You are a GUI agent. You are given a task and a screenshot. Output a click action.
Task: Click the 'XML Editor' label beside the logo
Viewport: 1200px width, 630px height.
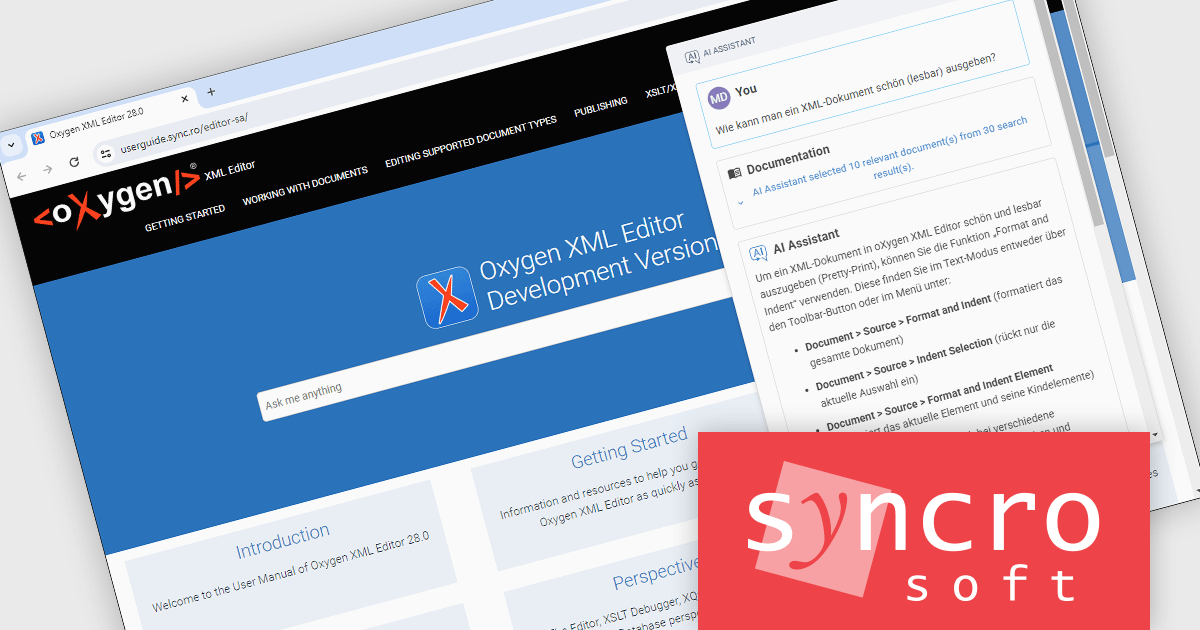click(229, 170)
